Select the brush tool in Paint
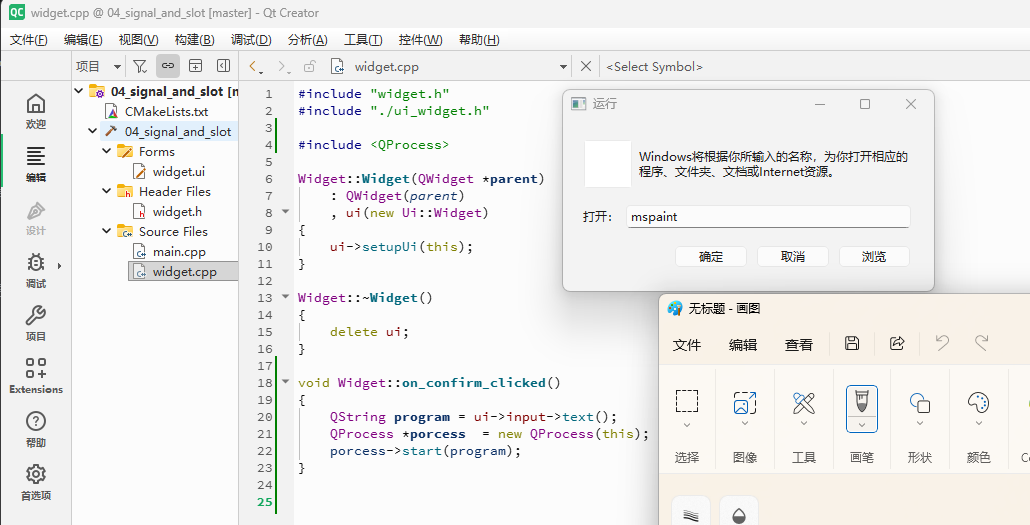 click(x=862, y=401)
